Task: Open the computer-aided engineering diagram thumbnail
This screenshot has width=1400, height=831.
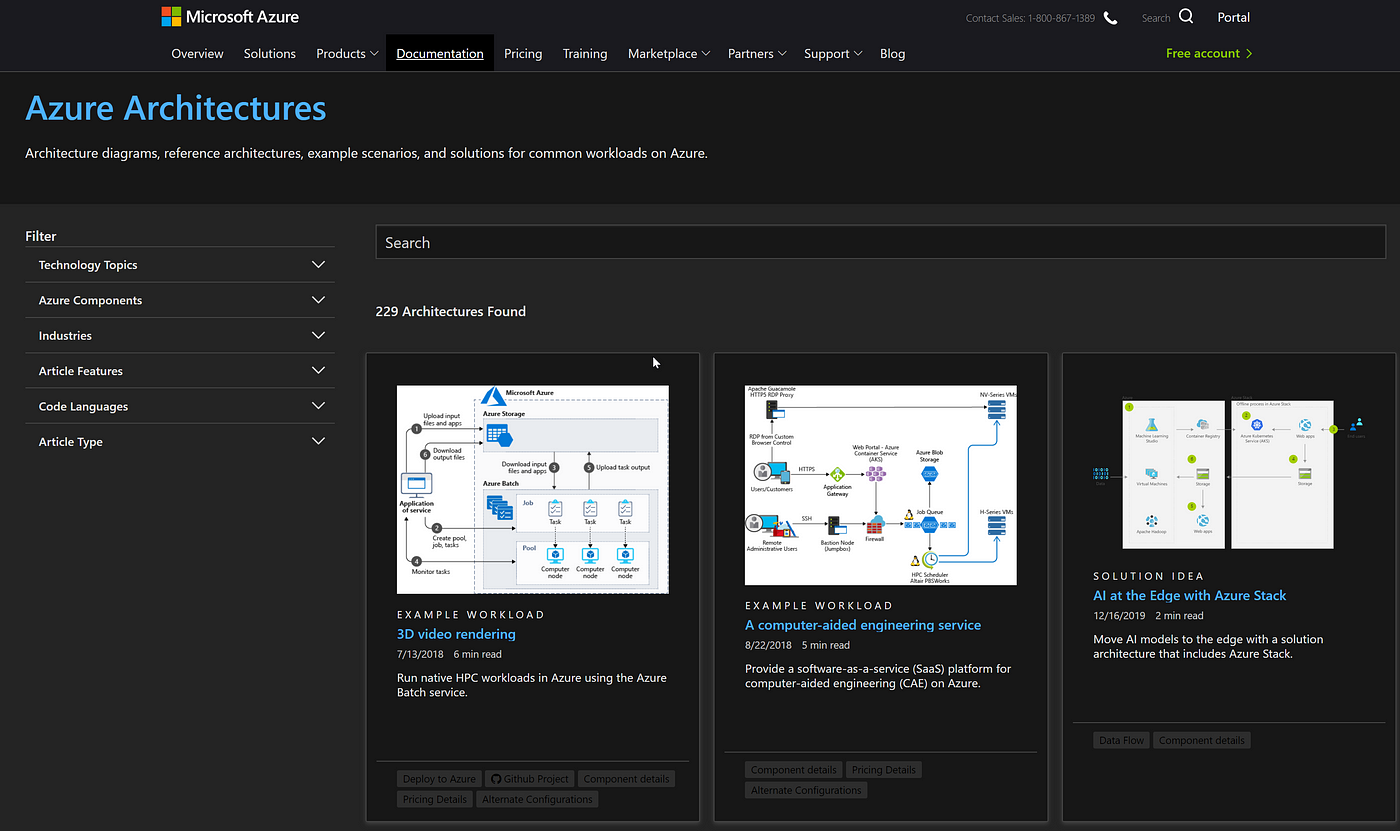Action: click(x=881, y=485)
